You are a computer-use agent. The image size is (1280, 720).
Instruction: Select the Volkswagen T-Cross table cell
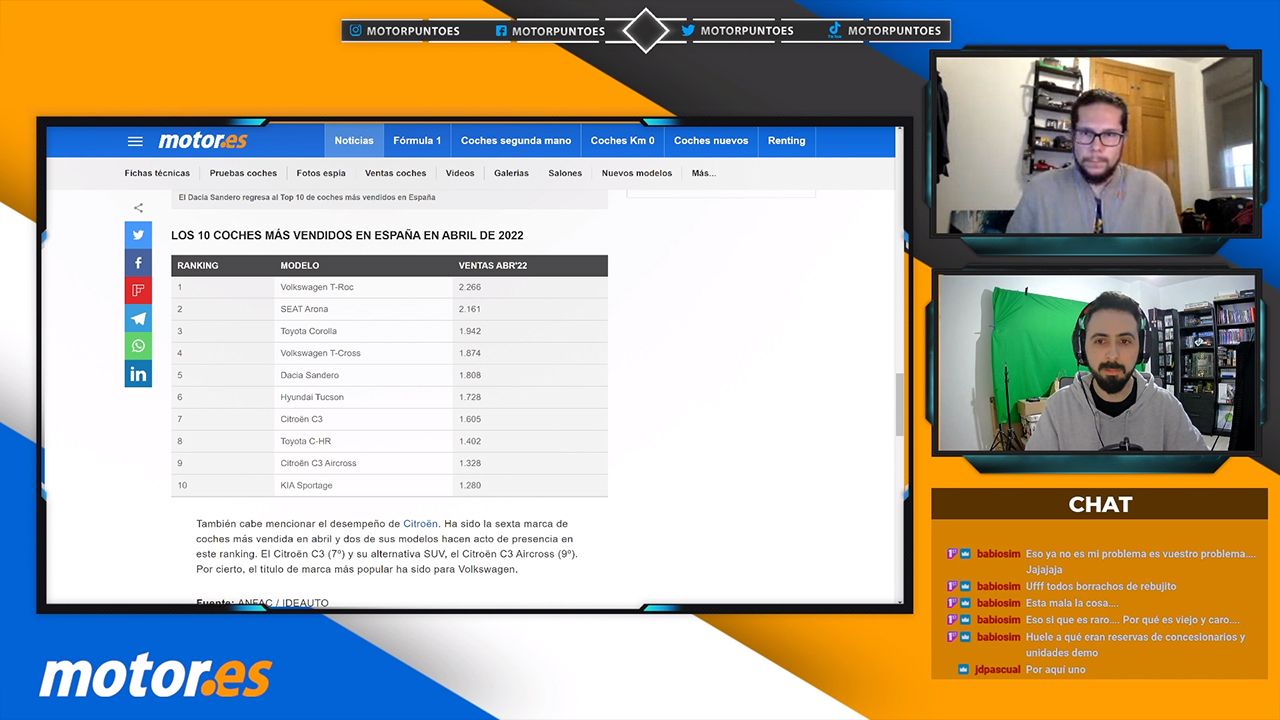click(x=363, y=353)
